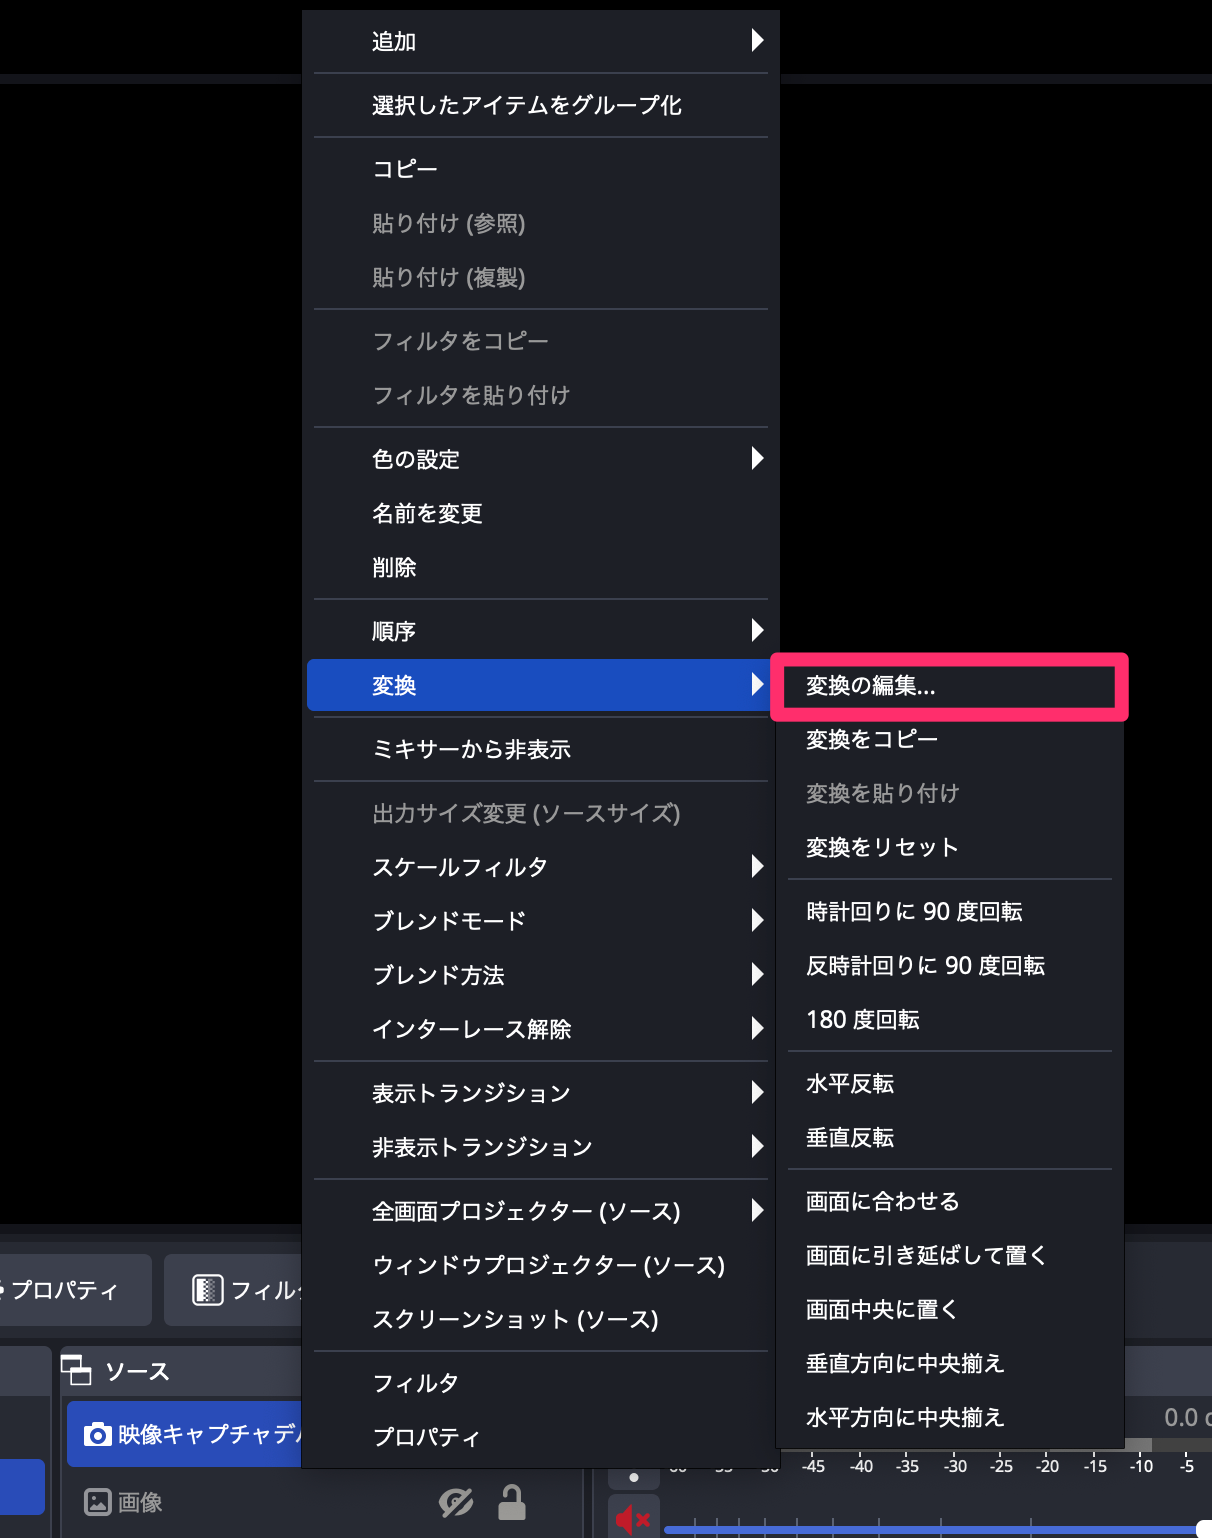Open the 追加 submenu
1212x1538 pixels.
pos(540,41)
